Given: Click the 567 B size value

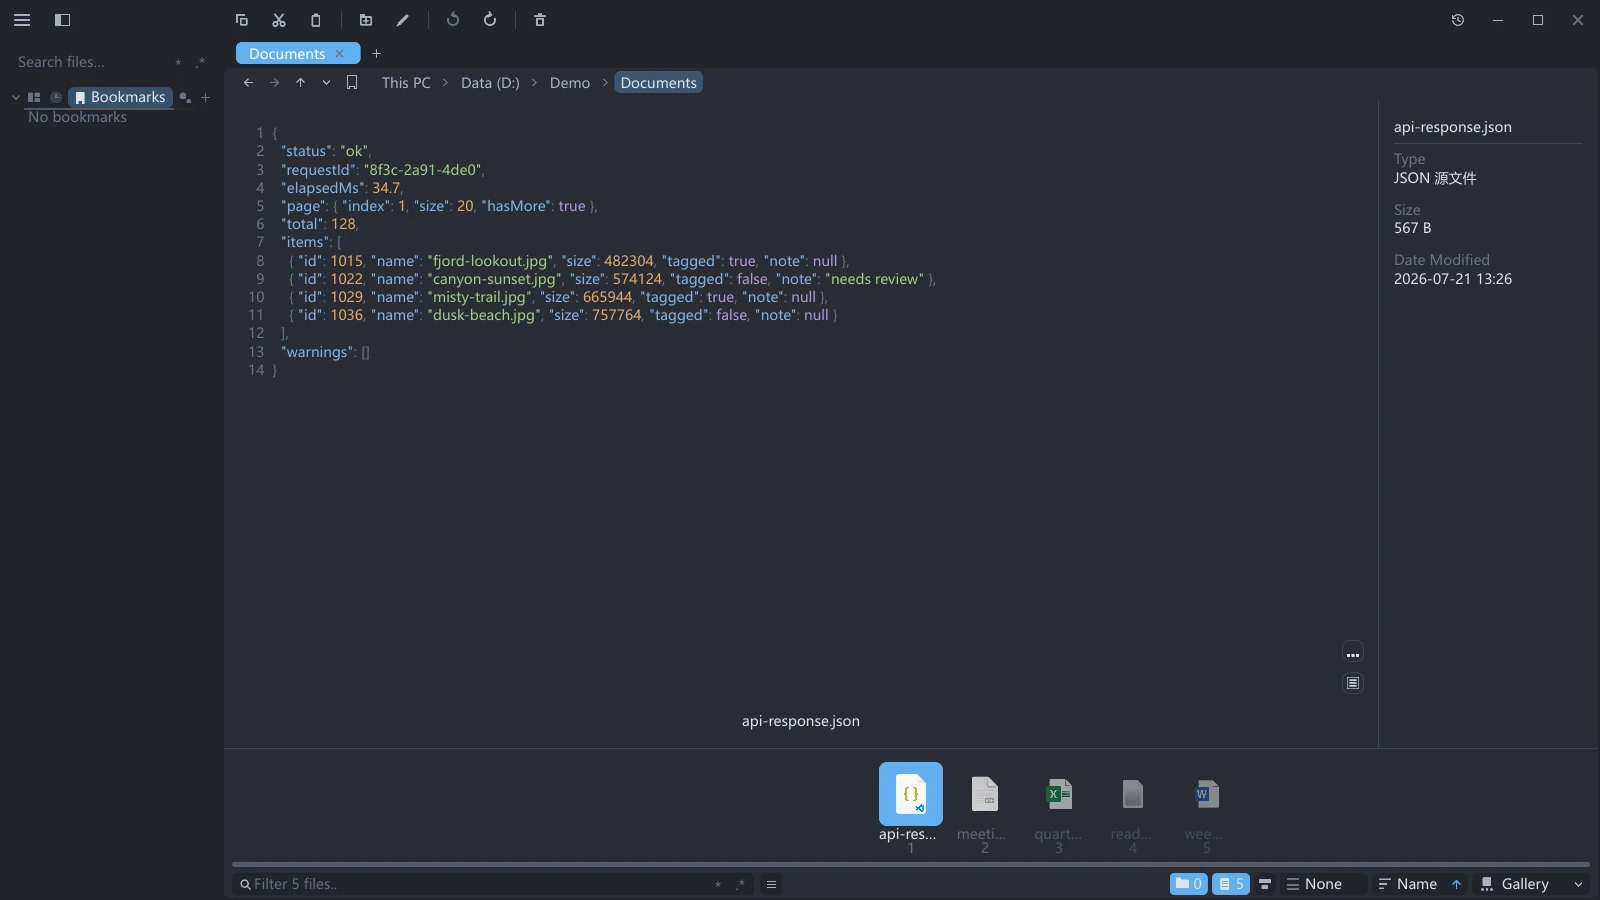Looking at the screenshot, I should click(1412, 228).
